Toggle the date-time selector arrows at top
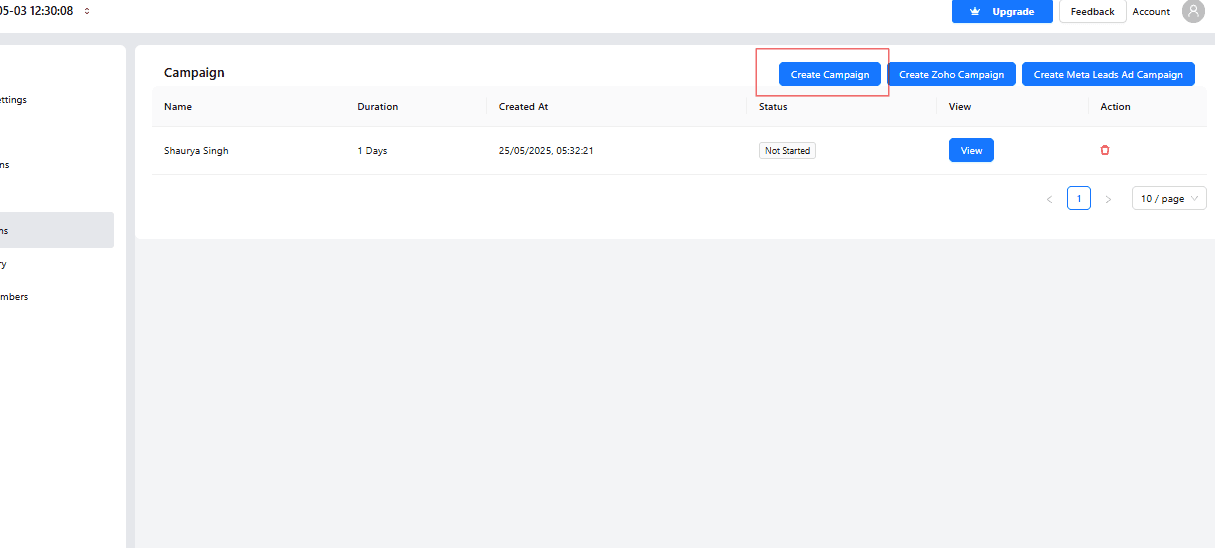1215x548 pixels. pos(87,11)
